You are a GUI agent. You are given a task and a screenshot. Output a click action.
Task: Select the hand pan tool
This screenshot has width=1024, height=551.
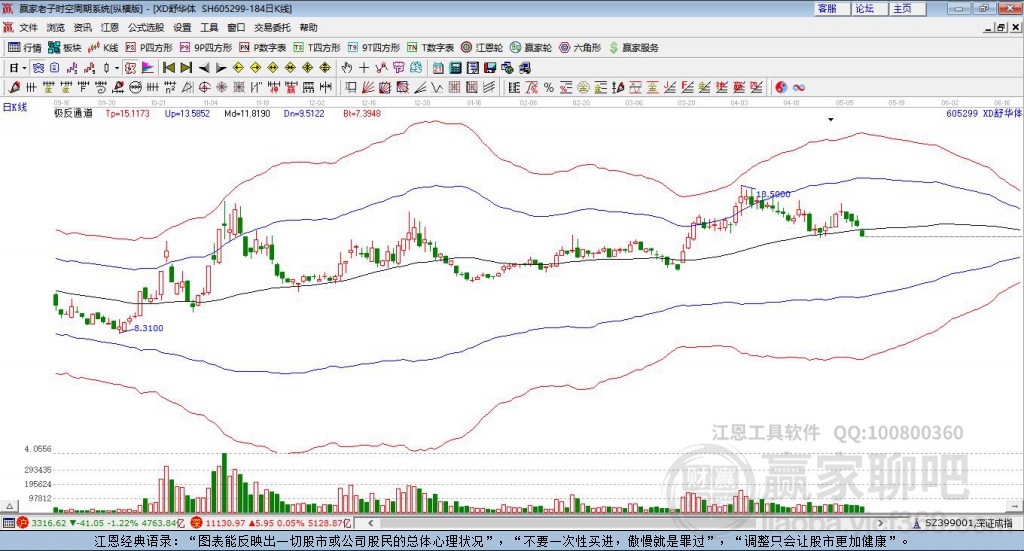(347, 68)
